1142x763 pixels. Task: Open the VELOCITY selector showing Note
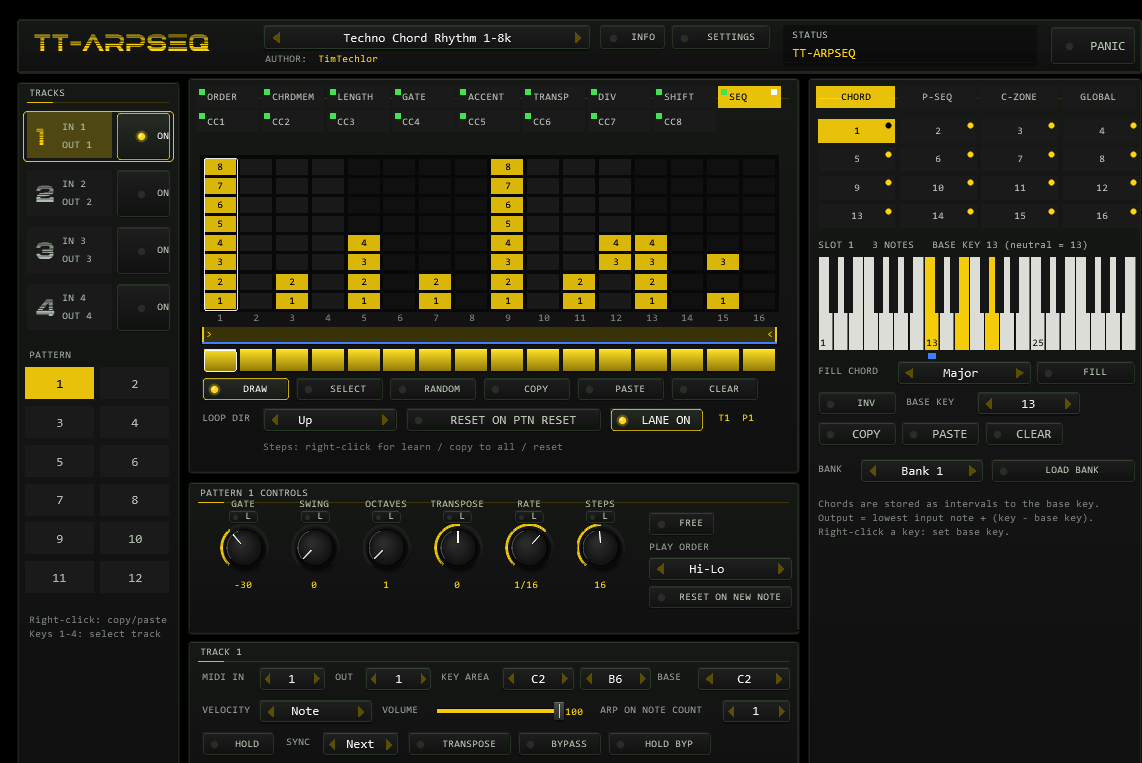pos(315,711)
